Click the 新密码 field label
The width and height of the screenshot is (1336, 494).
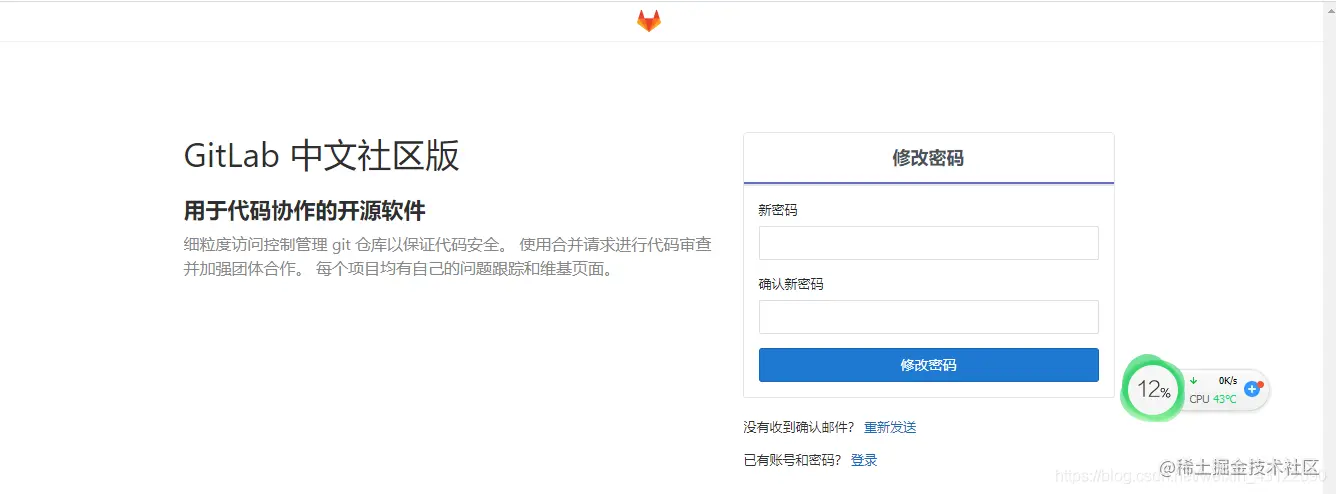[778, 210]
